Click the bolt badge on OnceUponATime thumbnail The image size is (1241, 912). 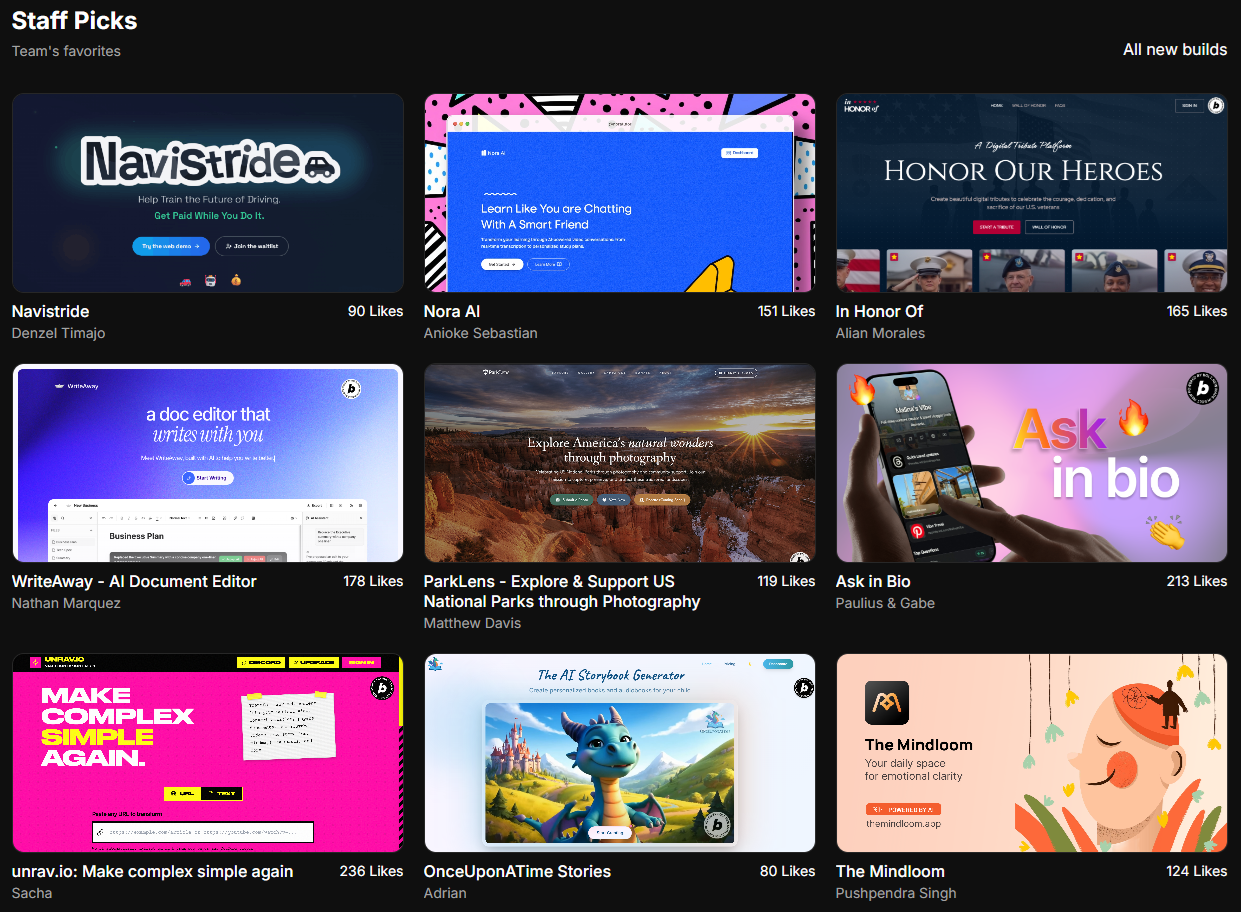pyautogui.click(x=803, y=688)
